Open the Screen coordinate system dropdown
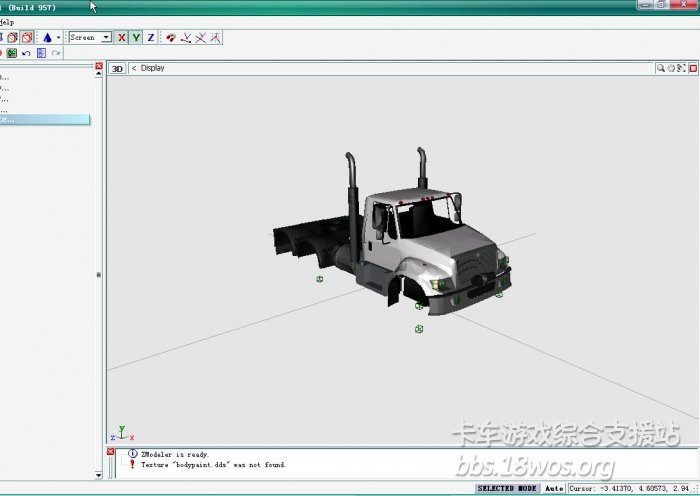Screen dimensions: 700x496 107,37
